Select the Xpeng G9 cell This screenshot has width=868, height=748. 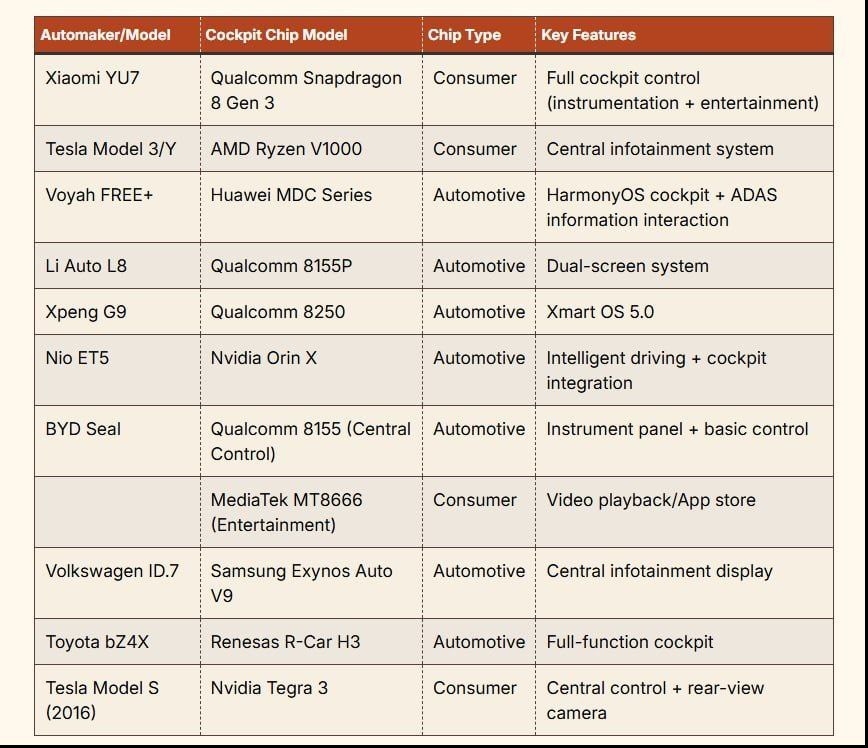117,312
